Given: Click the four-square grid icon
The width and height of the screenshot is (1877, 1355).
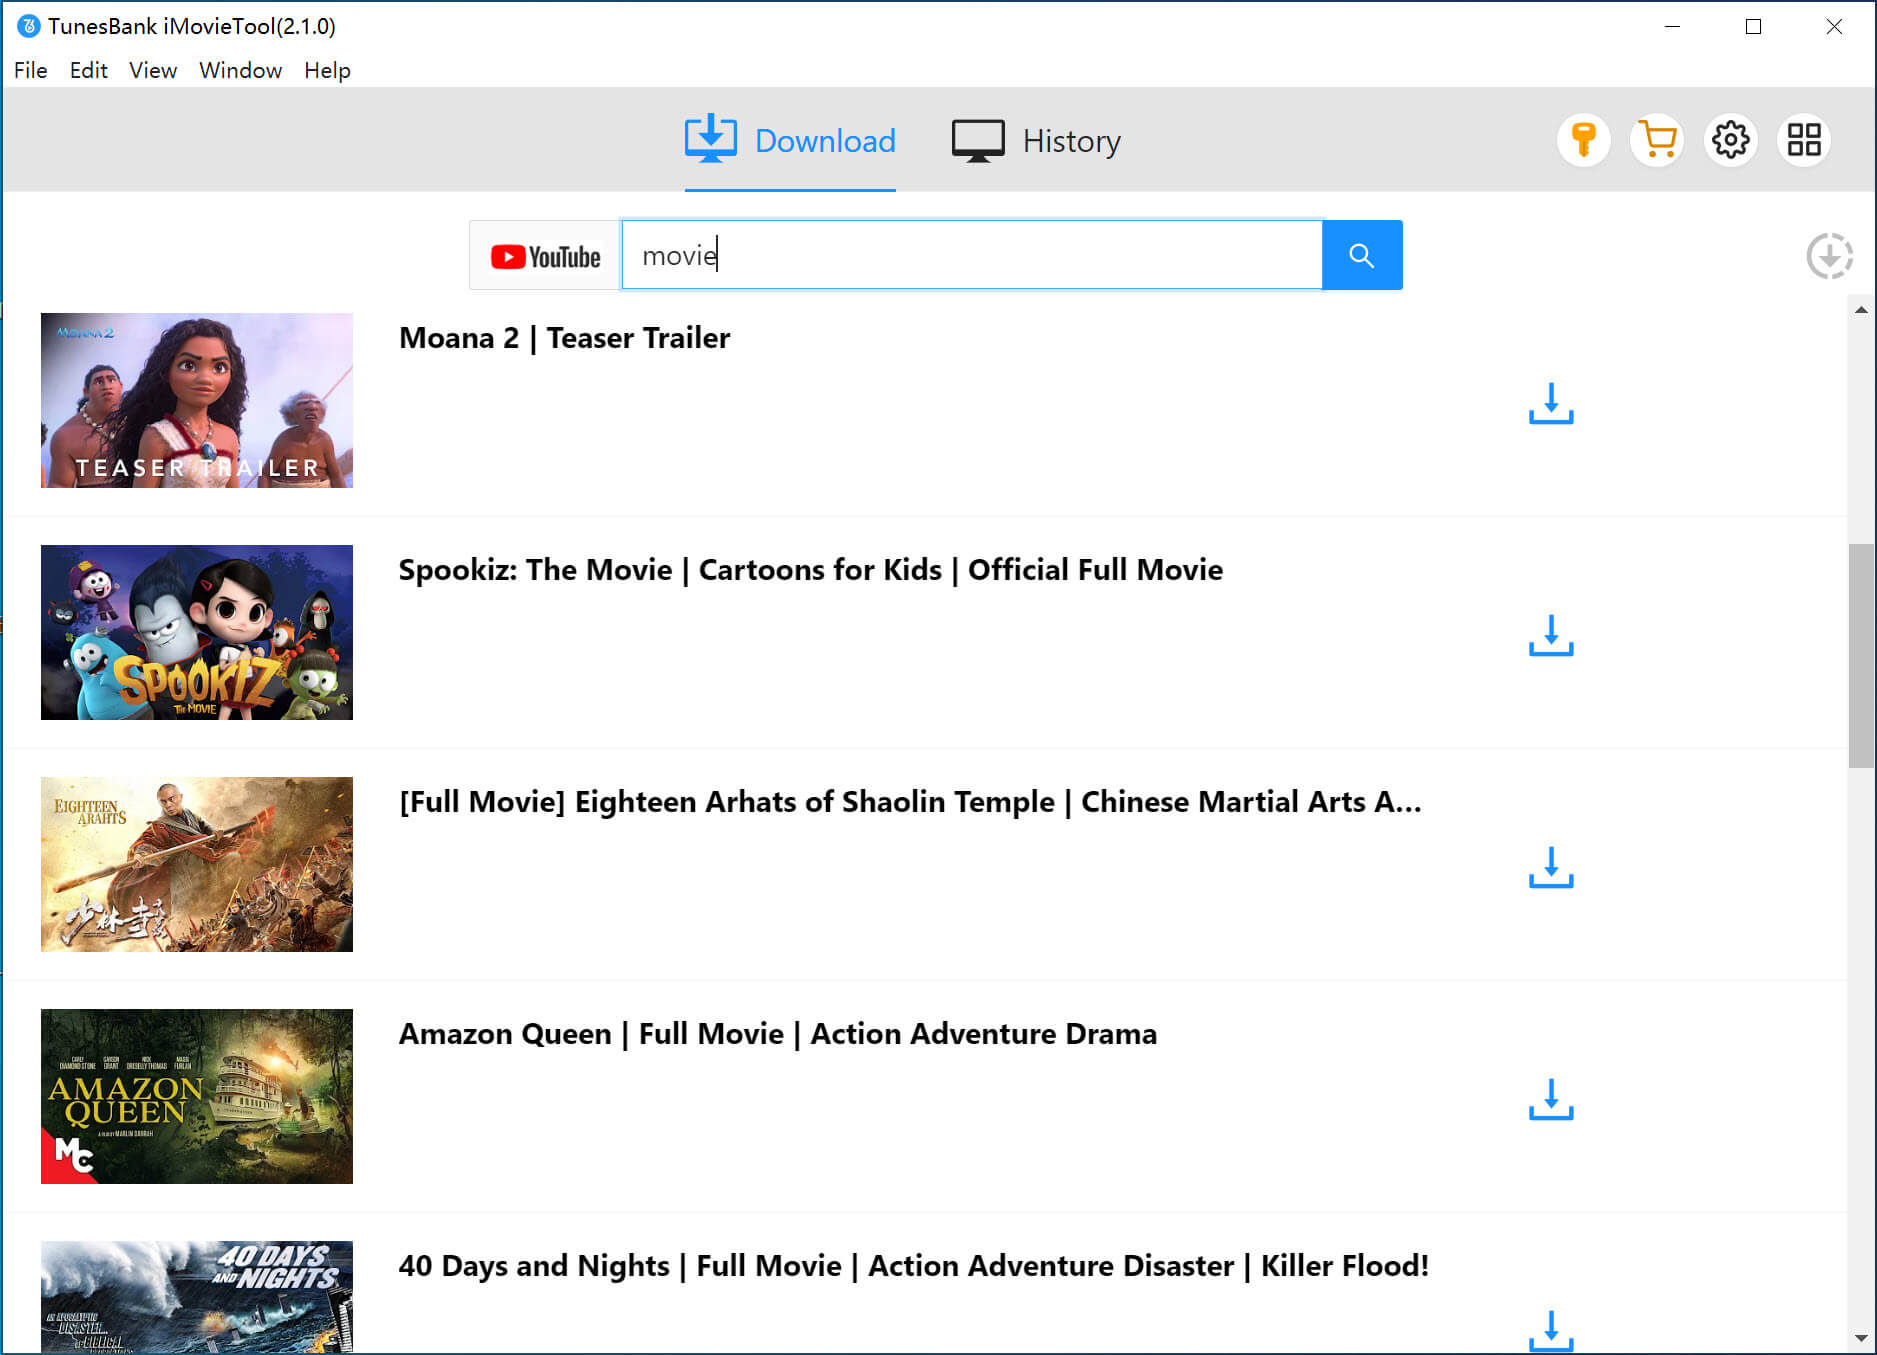Looking at the screenshot, I should [1804, 140].
